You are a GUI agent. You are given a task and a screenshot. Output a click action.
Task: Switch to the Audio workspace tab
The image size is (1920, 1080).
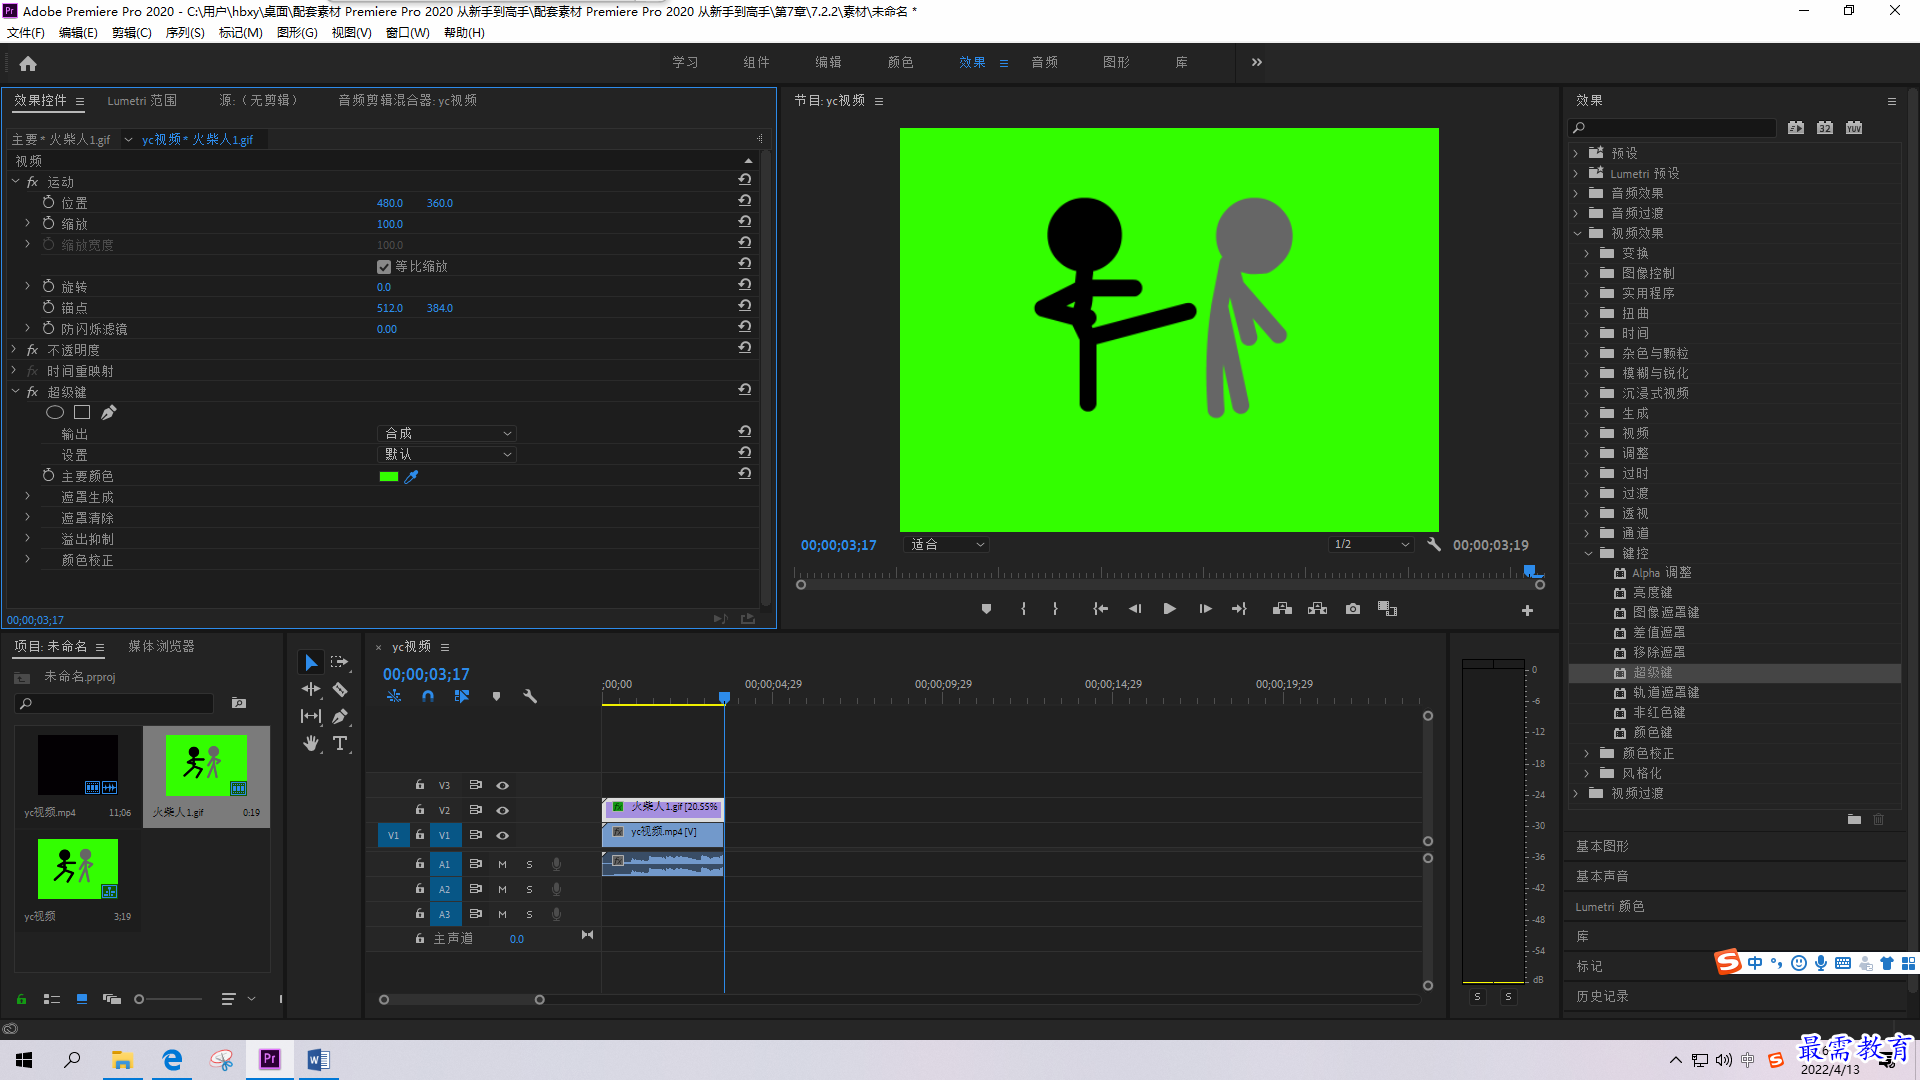[x=1044, y=62]
